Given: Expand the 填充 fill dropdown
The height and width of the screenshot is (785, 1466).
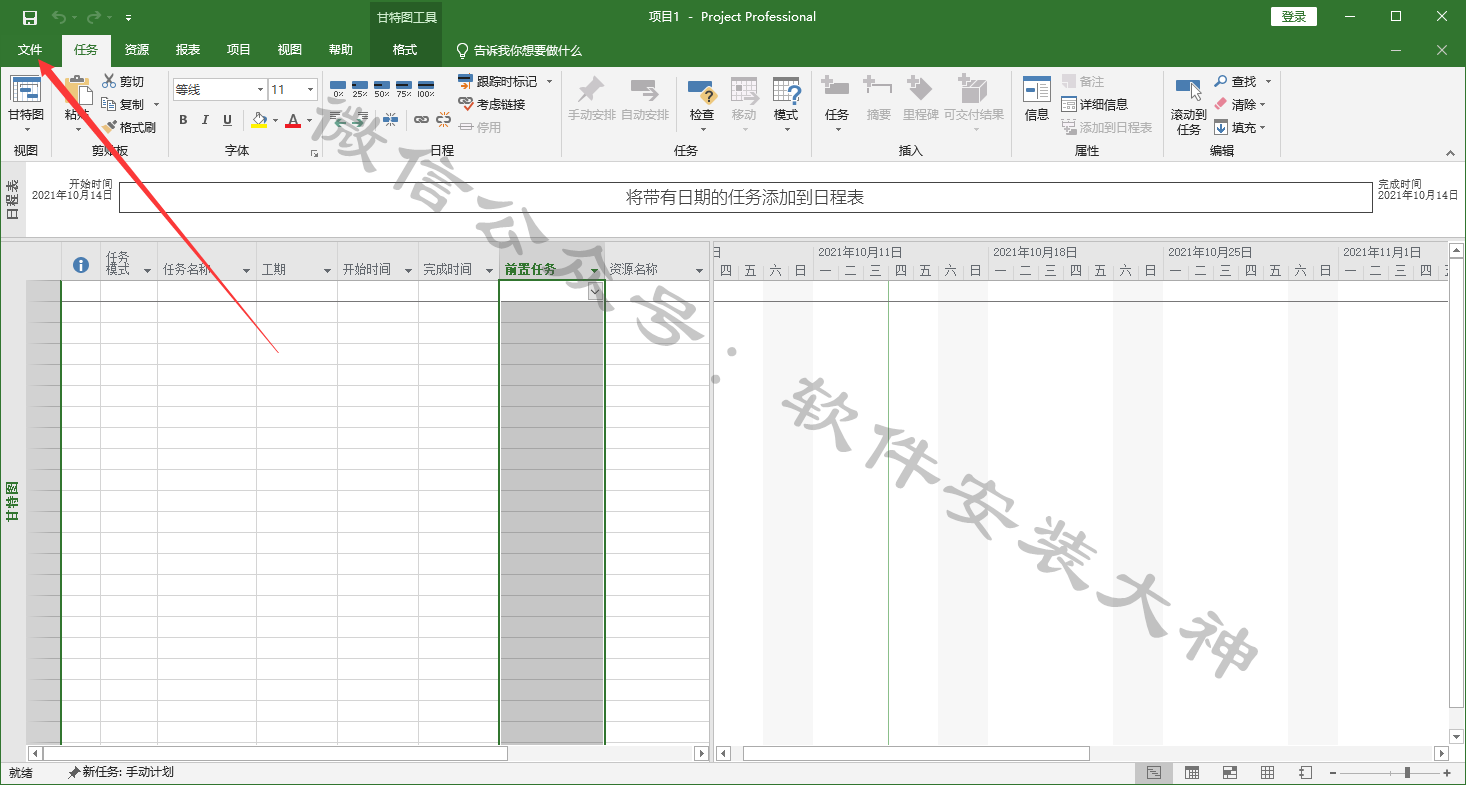Looking at the screenshot, I should [x=1263, y=127].
